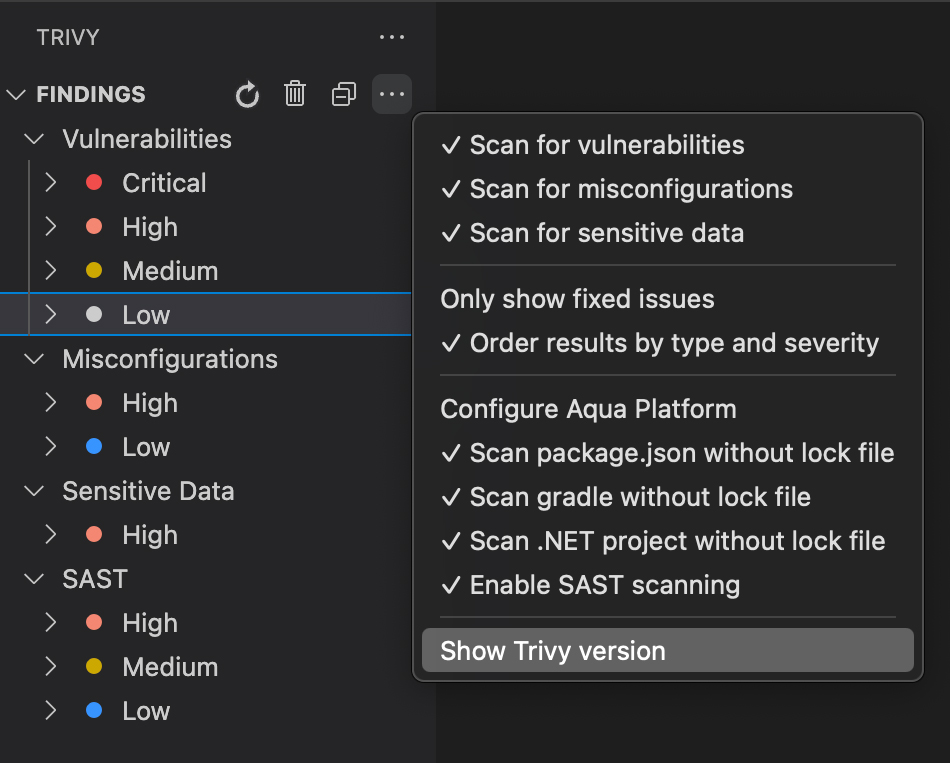950x763 pixels.
Task: Click the blue Low dot under Misconfigurations
Action: (92, 446)
